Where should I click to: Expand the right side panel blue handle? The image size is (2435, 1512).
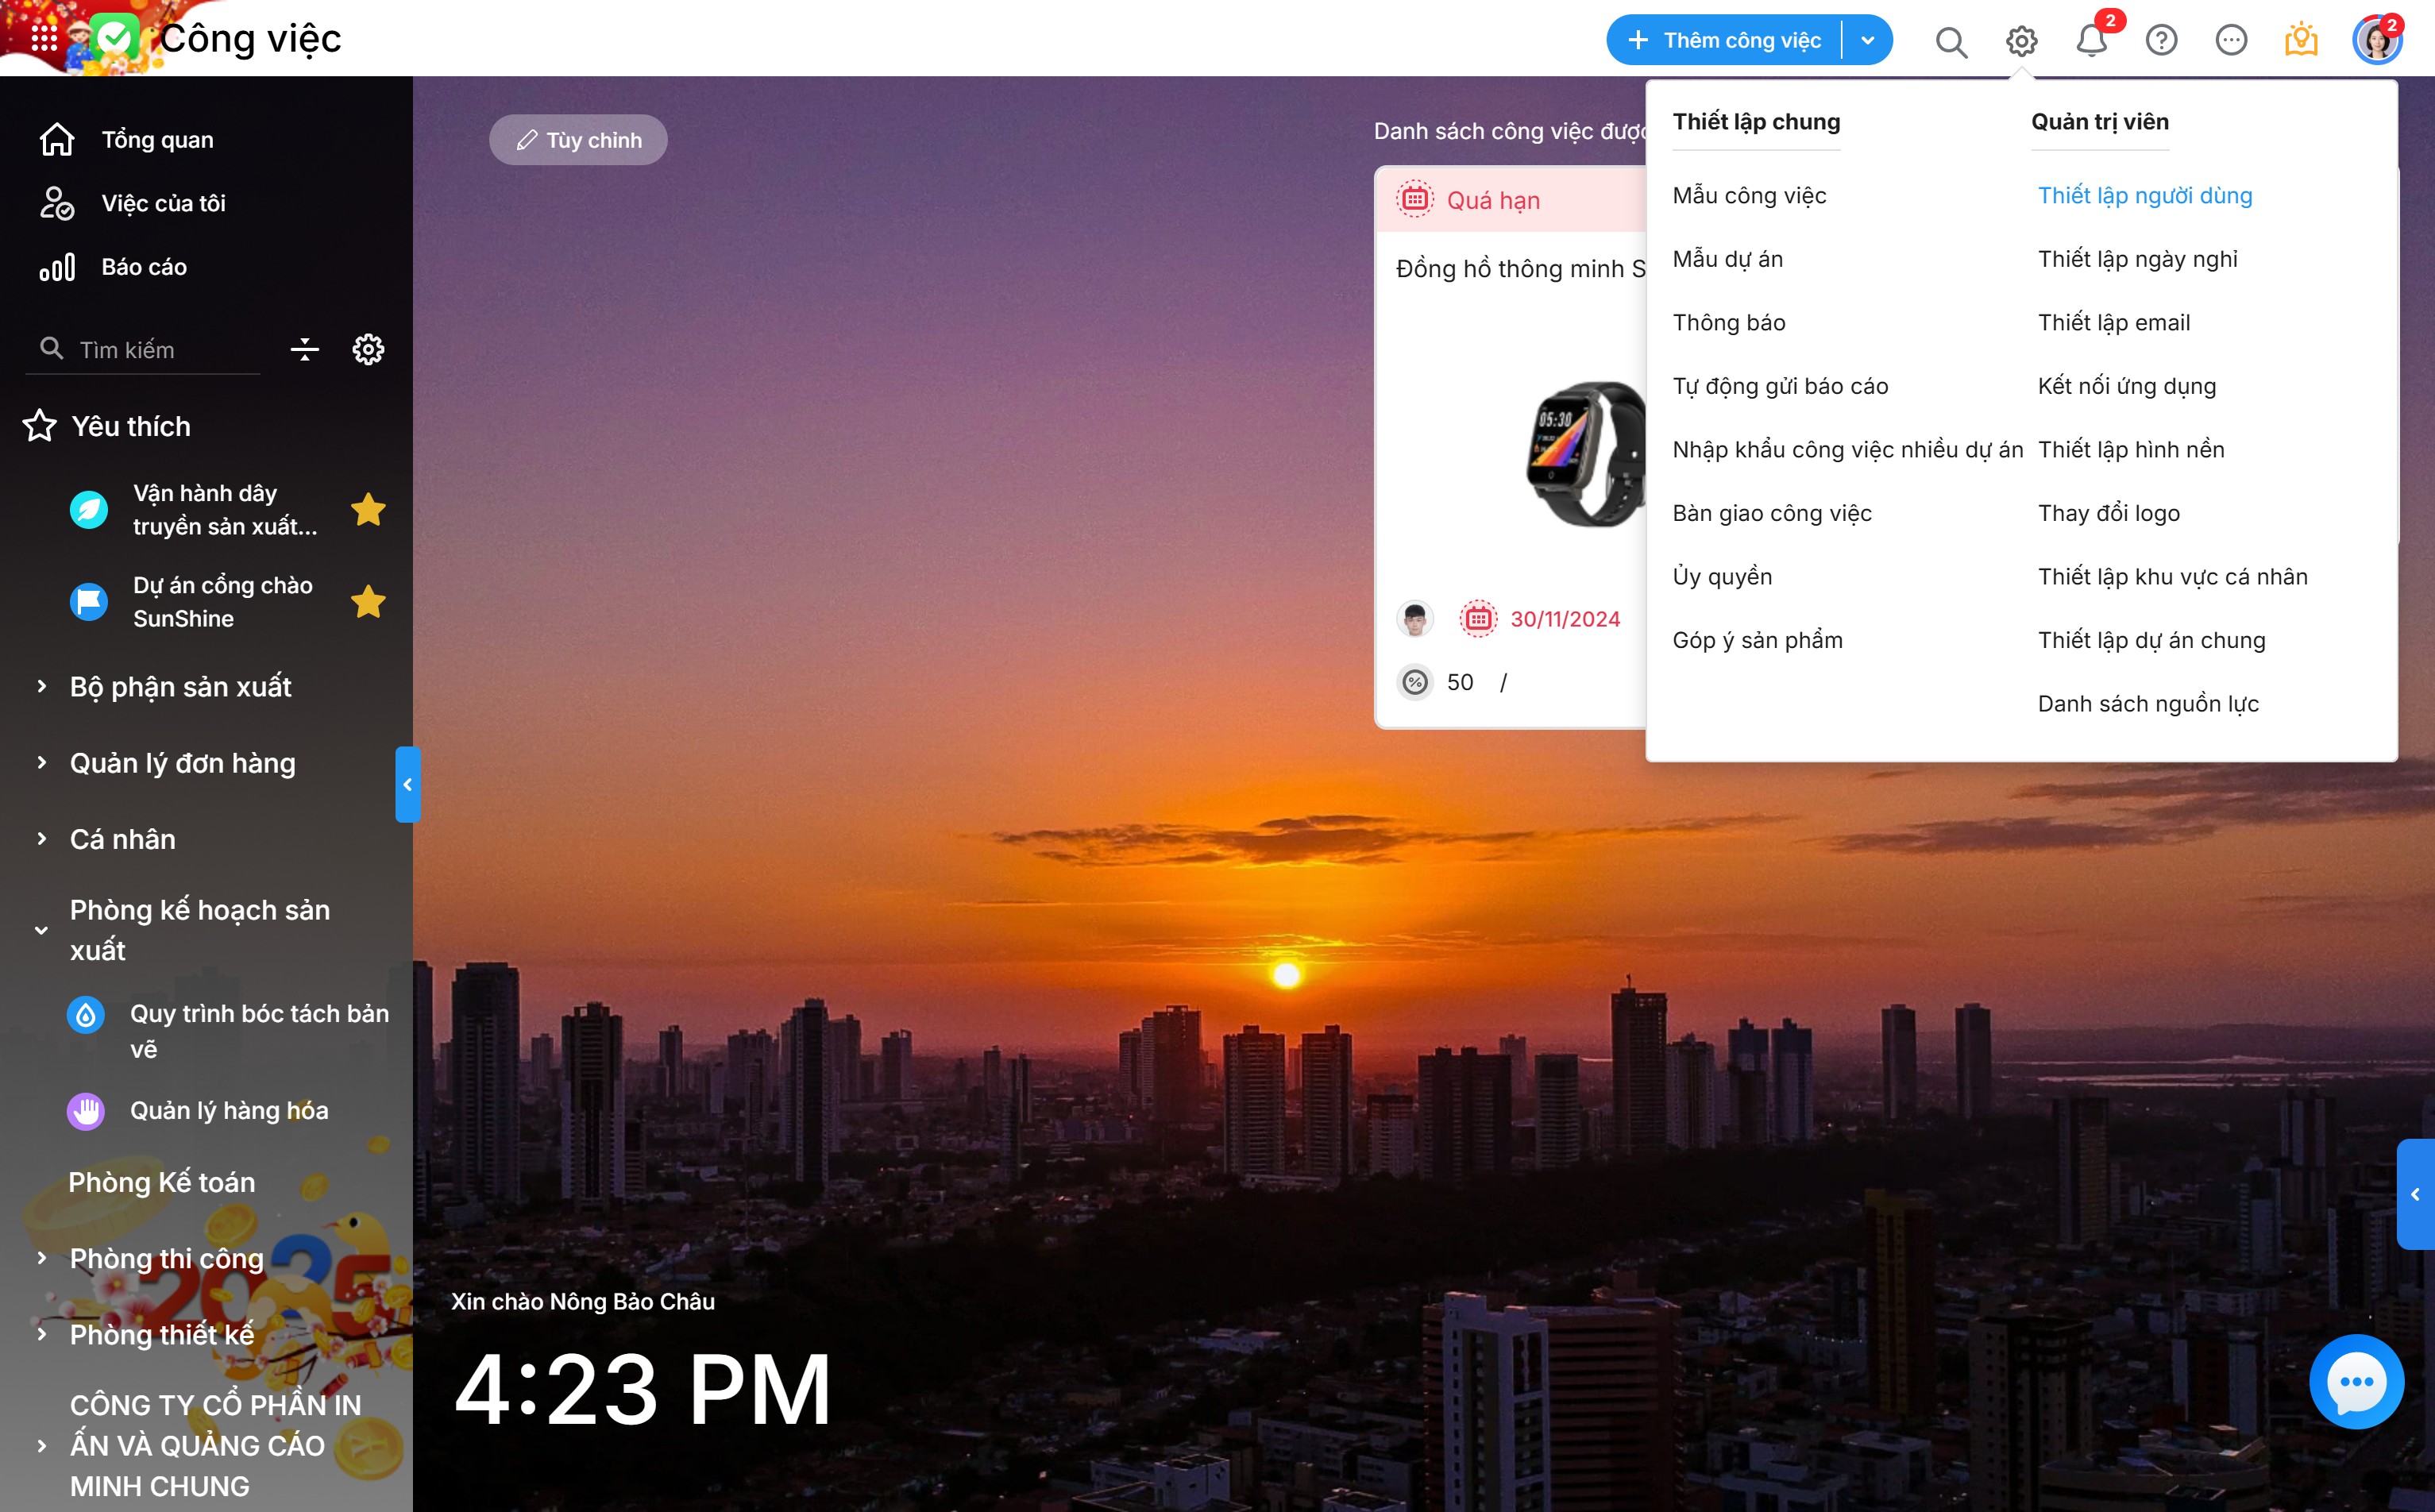tap(2416, 1194)
